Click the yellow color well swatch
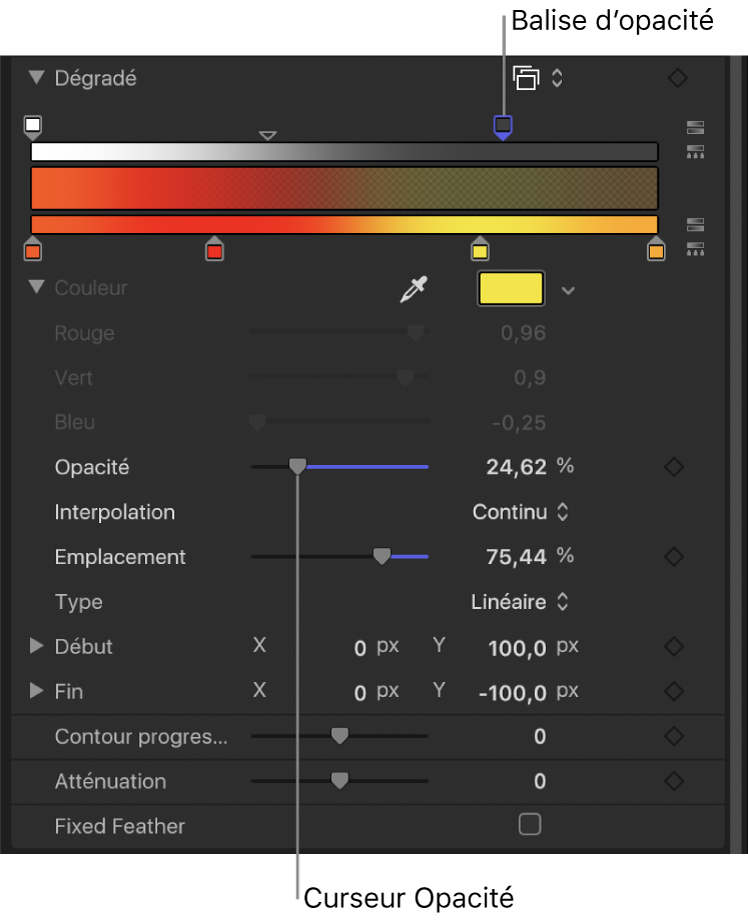748x921 pixels. tap(512, 289)
